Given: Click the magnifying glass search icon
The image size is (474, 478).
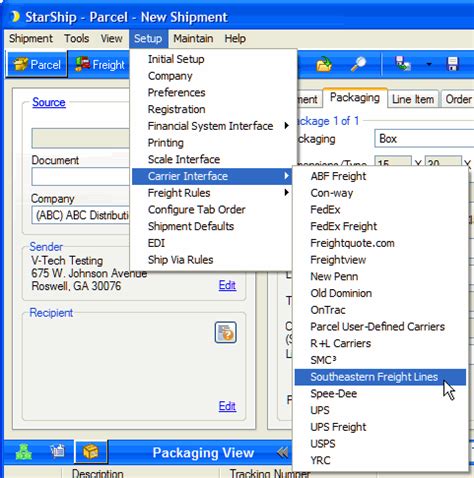Looking at the screenshot, I should (x=358, y=64).
